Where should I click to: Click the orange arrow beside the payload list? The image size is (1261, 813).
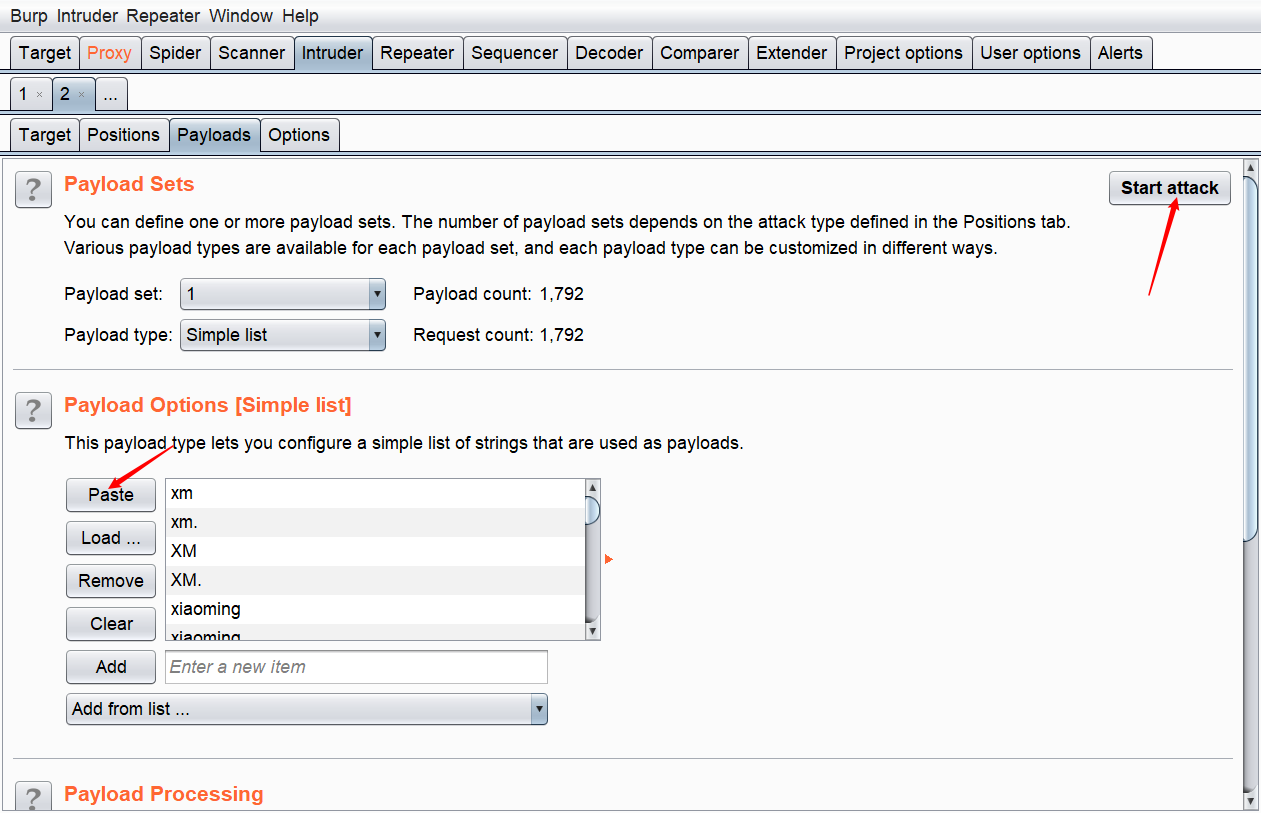pos(608,559)
